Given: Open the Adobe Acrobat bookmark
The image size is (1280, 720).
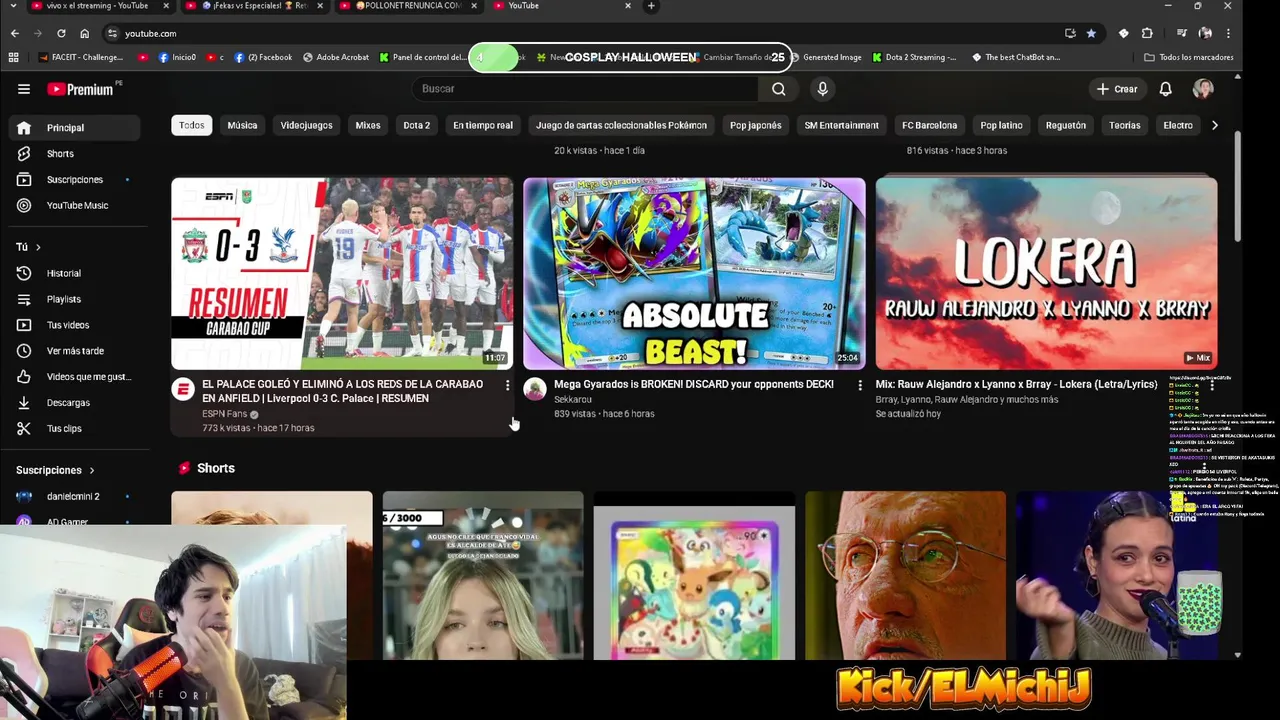Looking at the screenshot, I should pyautogui.click(x=336, y=57).
